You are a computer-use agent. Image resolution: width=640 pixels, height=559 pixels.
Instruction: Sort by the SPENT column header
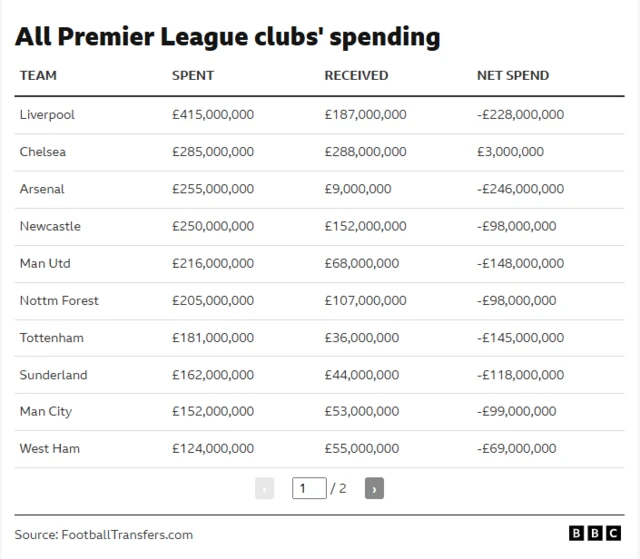pyautogui.click(x=193, y=75)
